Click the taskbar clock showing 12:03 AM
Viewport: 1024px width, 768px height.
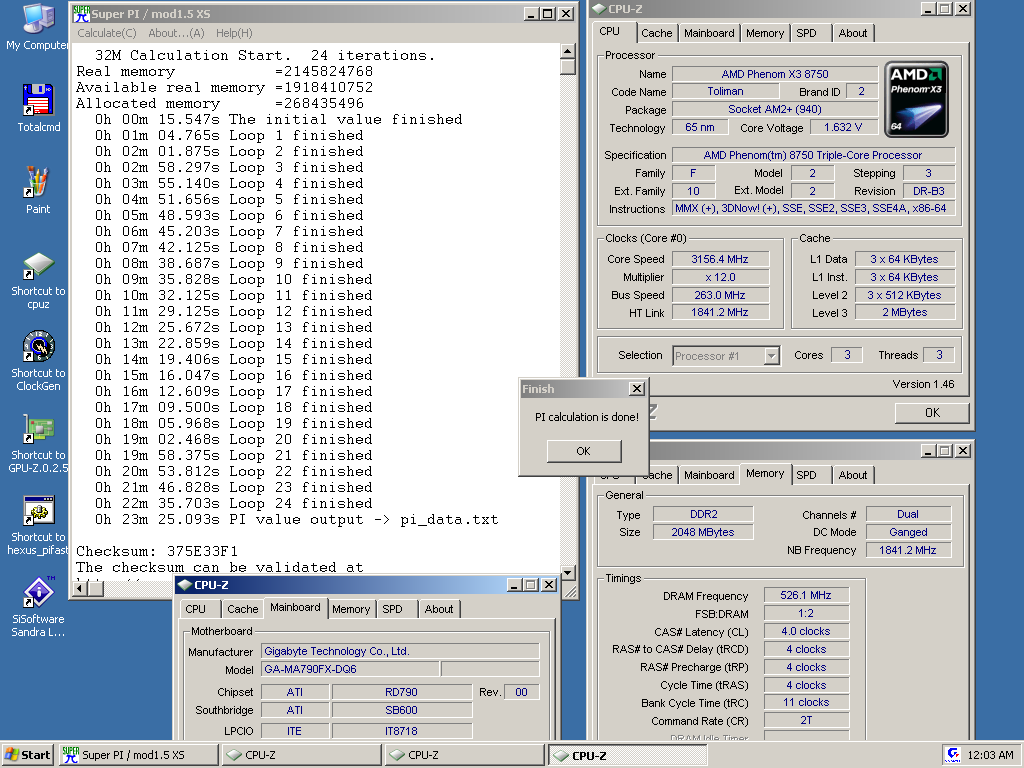coord(990,755)
